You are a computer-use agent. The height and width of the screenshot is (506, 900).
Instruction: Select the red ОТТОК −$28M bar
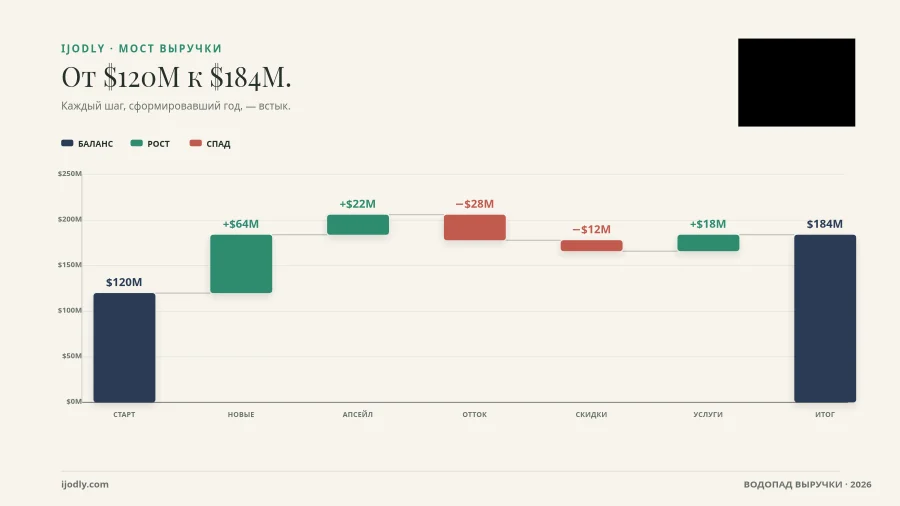(475, 227)
